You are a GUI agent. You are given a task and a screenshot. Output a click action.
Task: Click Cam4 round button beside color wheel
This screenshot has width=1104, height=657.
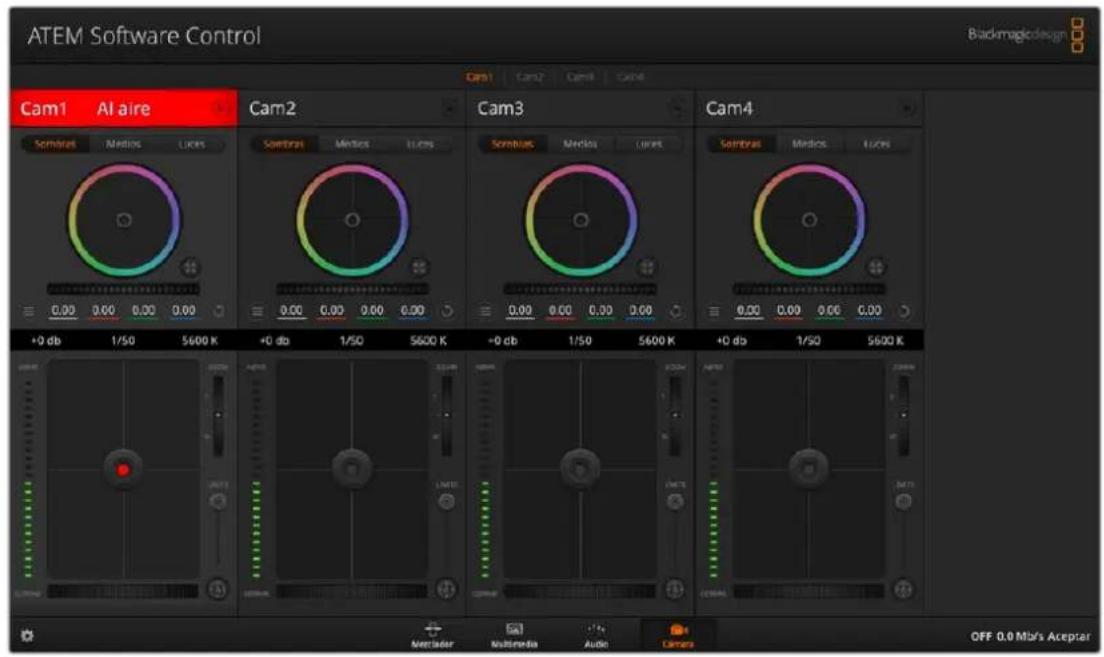click(x=876, y=267)
